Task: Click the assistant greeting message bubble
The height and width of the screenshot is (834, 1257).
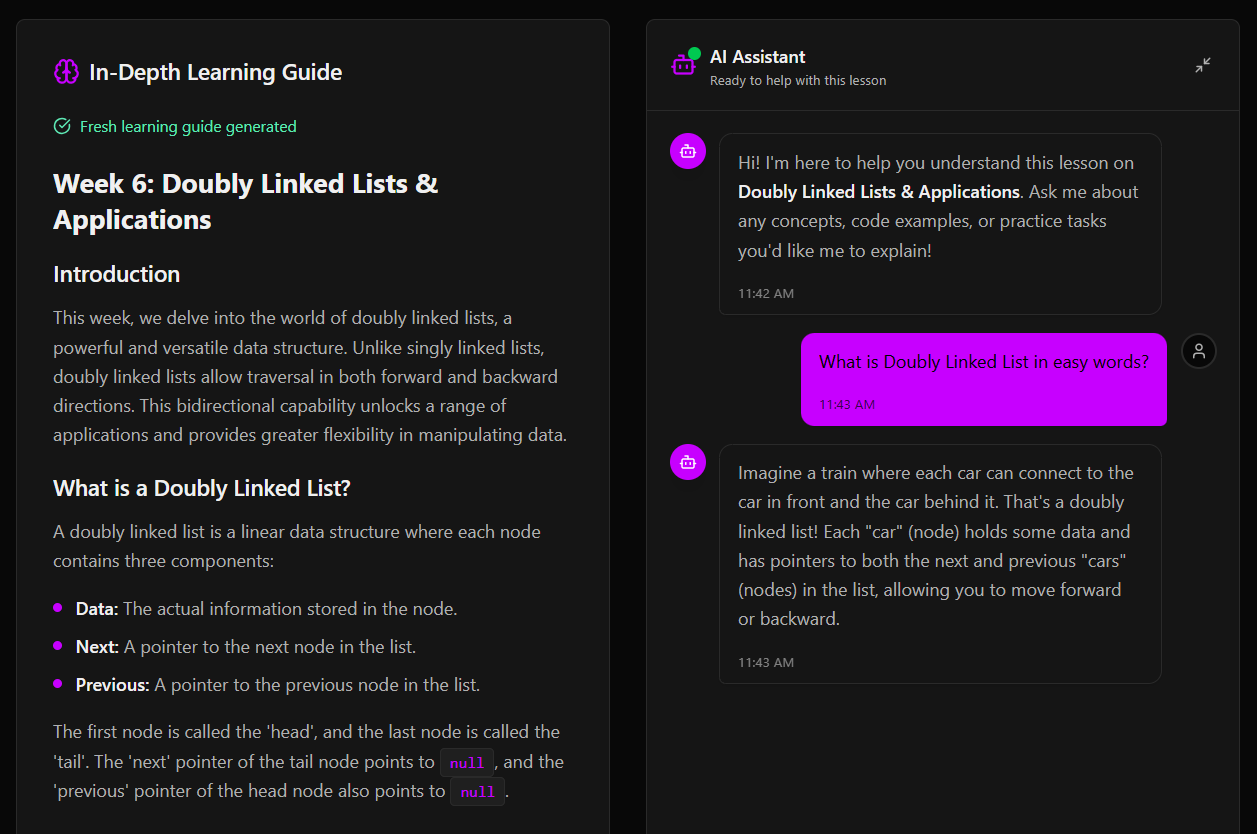Action: [940, 224]
